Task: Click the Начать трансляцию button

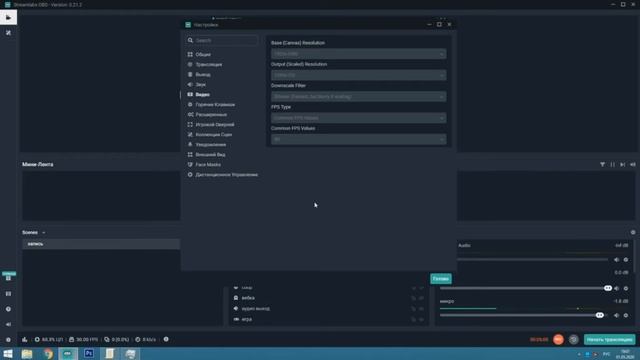Action: 609,340
